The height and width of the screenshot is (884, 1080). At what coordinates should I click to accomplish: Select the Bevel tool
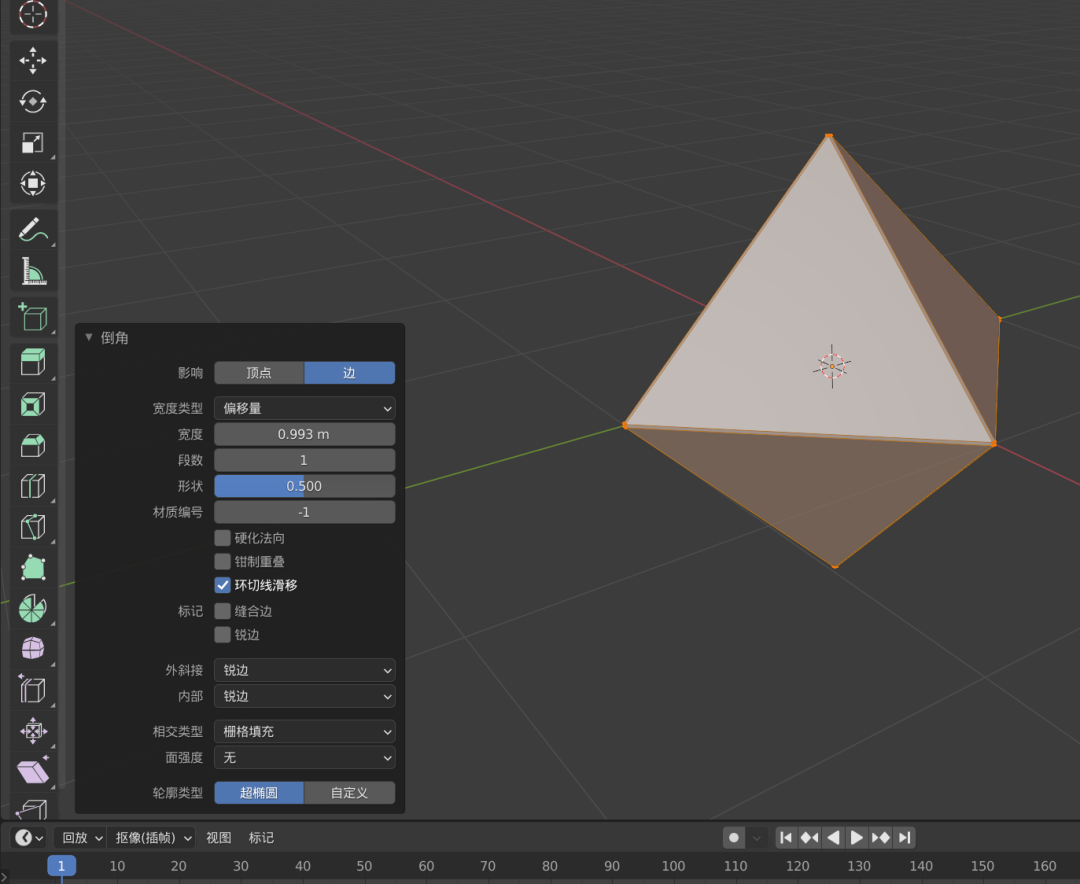click(32, 445)
